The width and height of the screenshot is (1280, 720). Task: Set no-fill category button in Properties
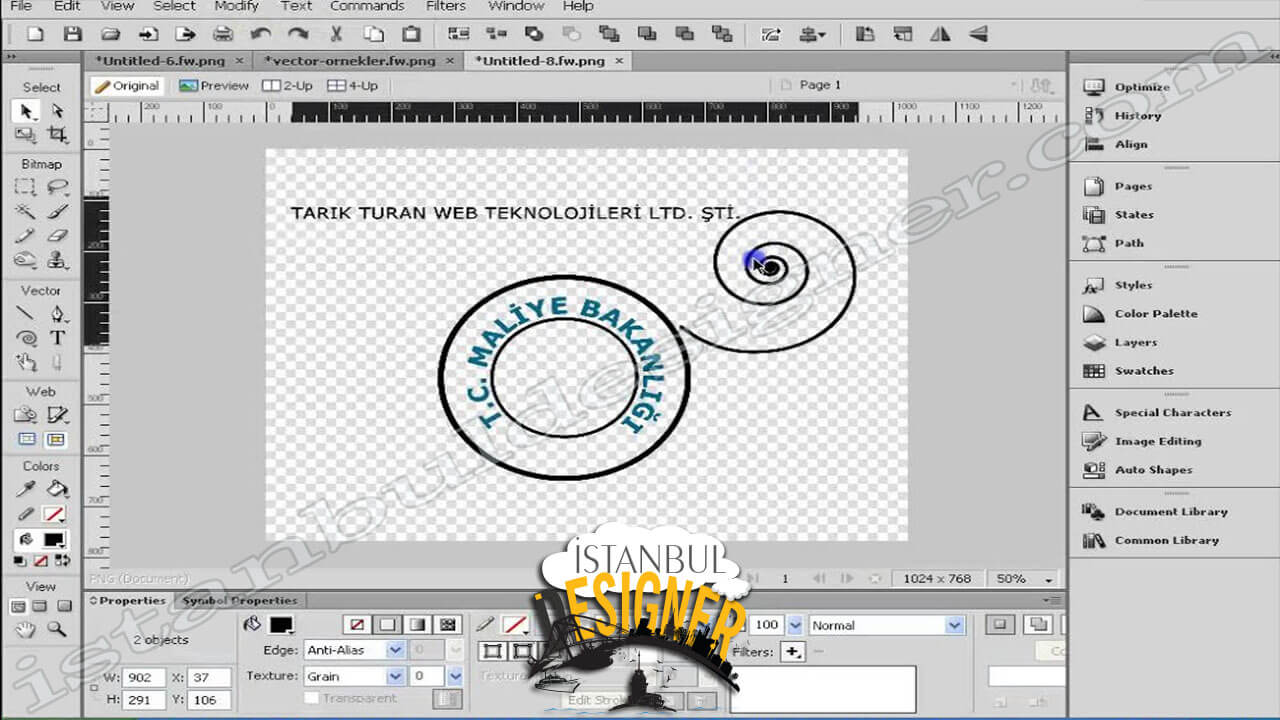[355, 625]
